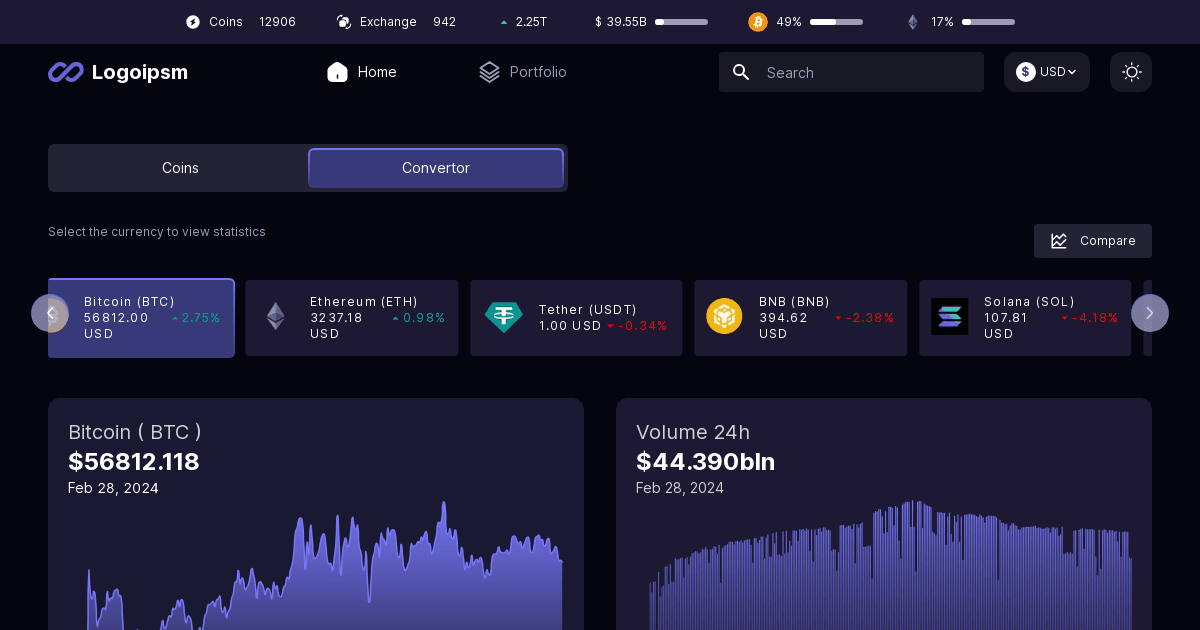Click the Exchange icon in top bar

point(344,22)
